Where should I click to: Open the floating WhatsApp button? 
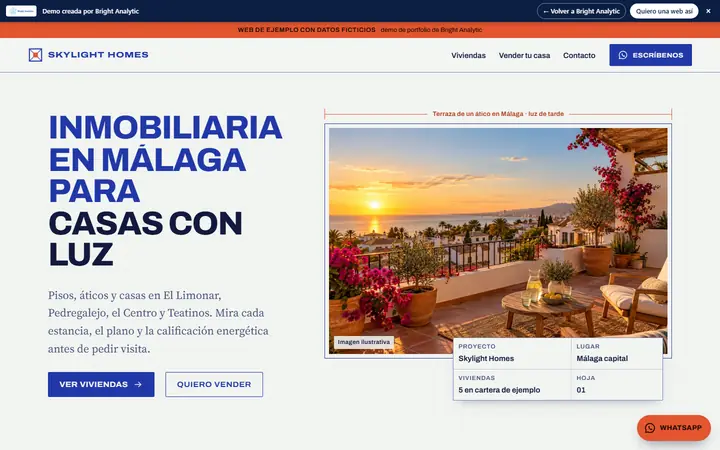[674, 428]
